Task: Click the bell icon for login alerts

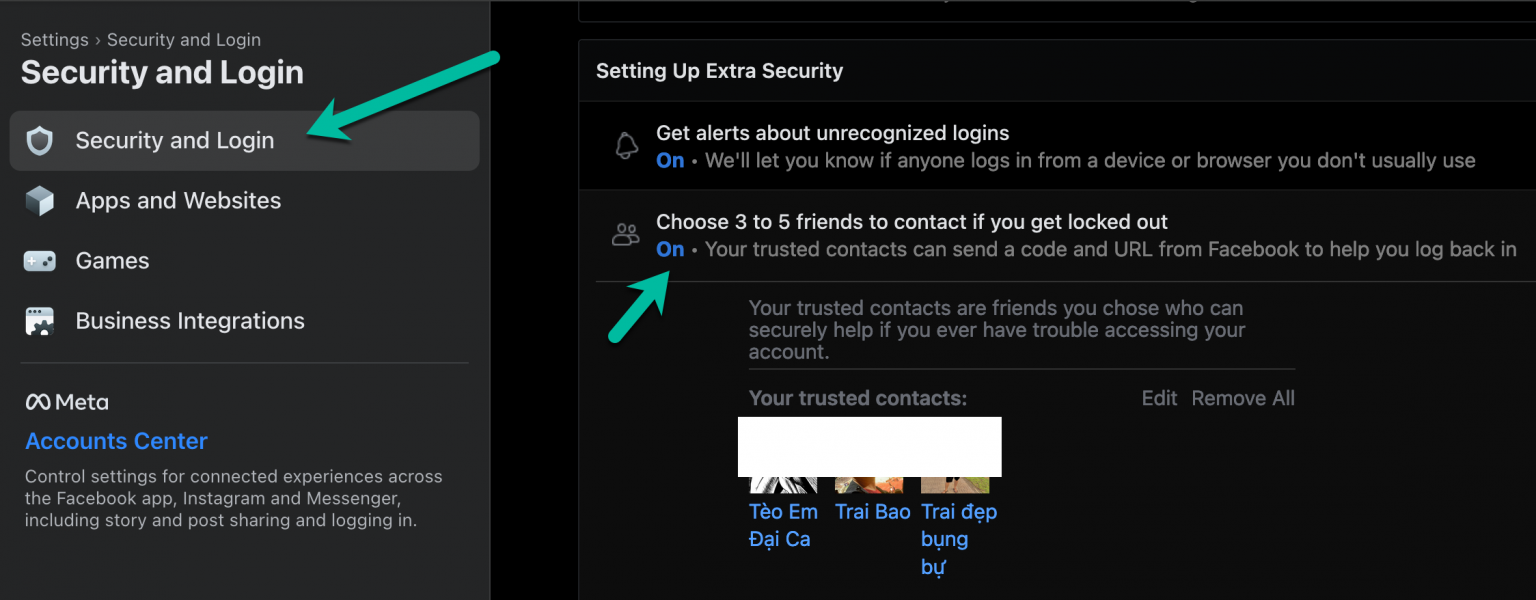Action: [x=627, y=146]
